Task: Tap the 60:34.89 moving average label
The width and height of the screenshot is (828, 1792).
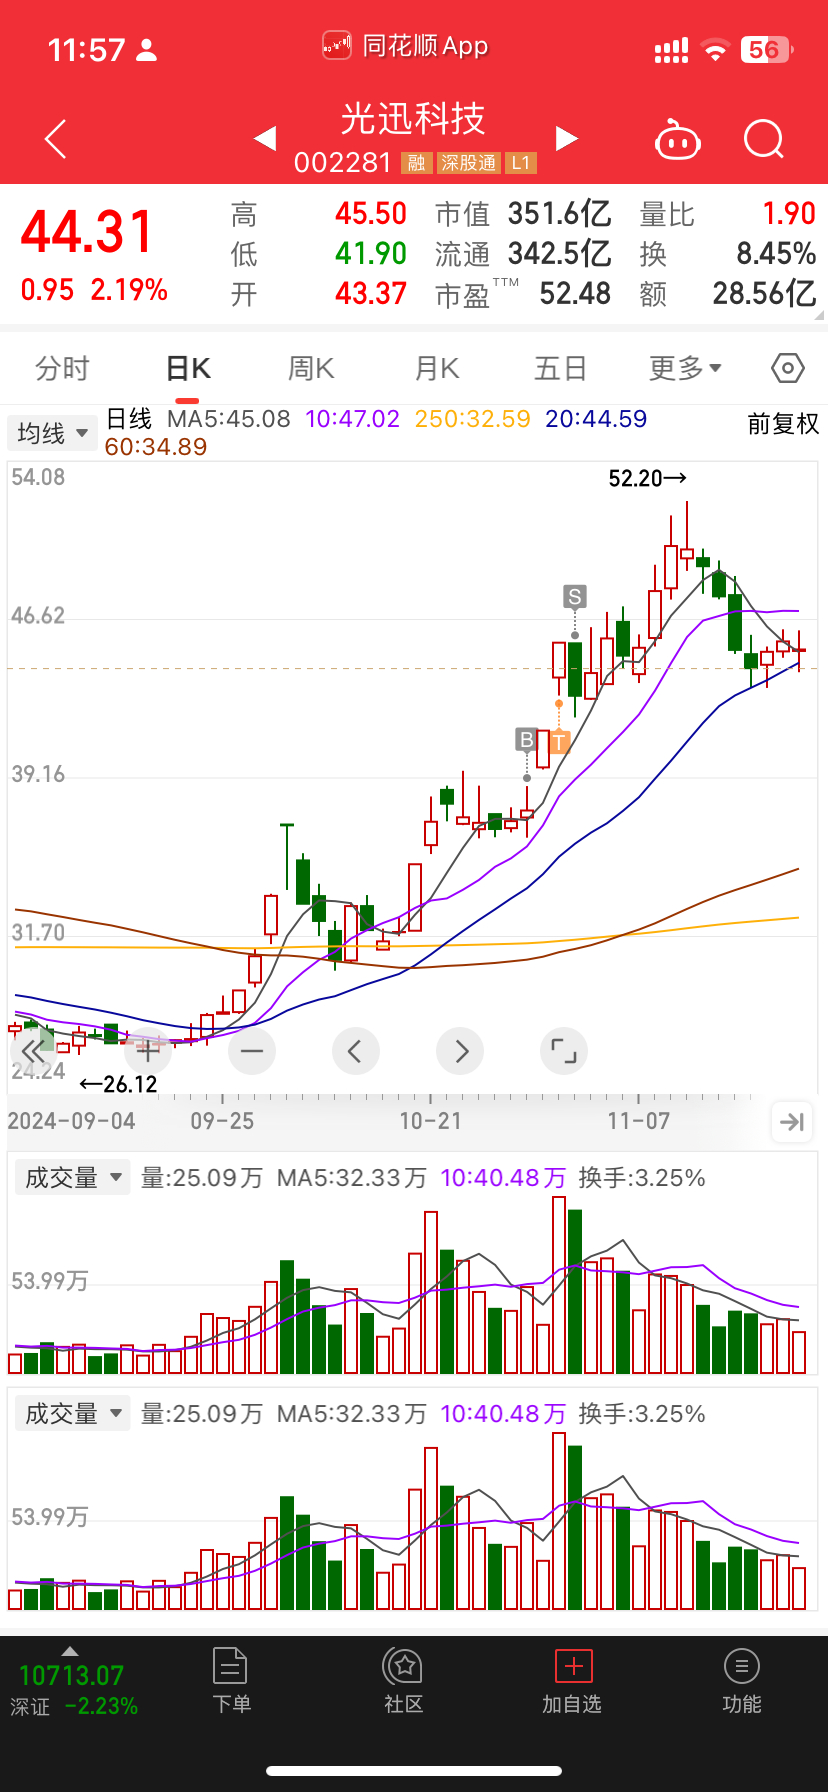Action: pos(156,447)
